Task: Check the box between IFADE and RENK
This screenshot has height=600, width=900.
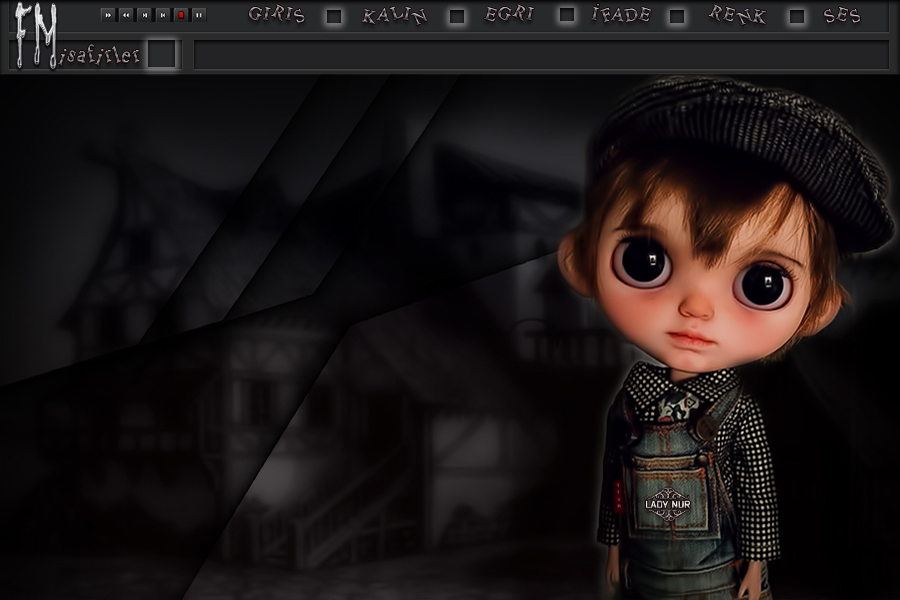Action: click(x=677, y=16)
